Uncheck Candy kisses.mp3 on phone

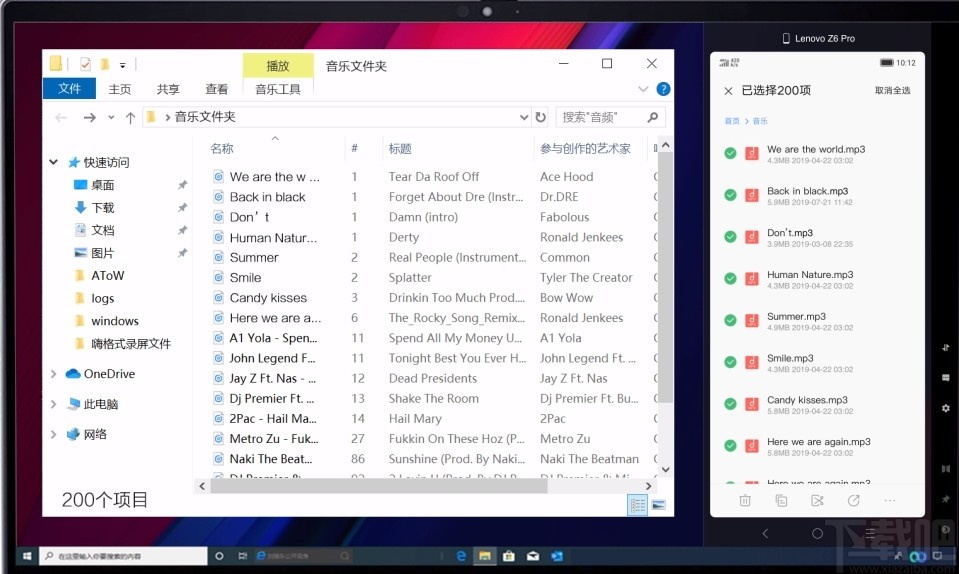[730, 404]
